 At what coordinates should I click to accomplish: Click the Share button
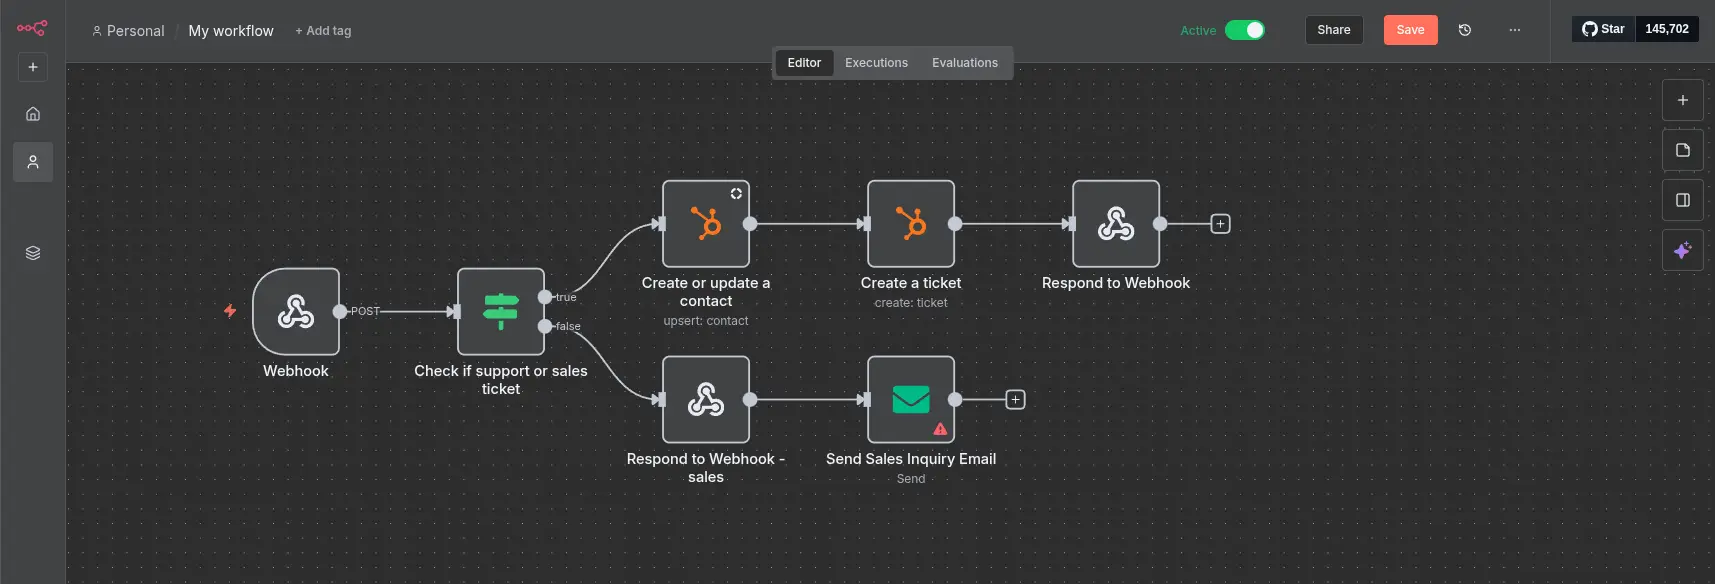click(1333, 30)
